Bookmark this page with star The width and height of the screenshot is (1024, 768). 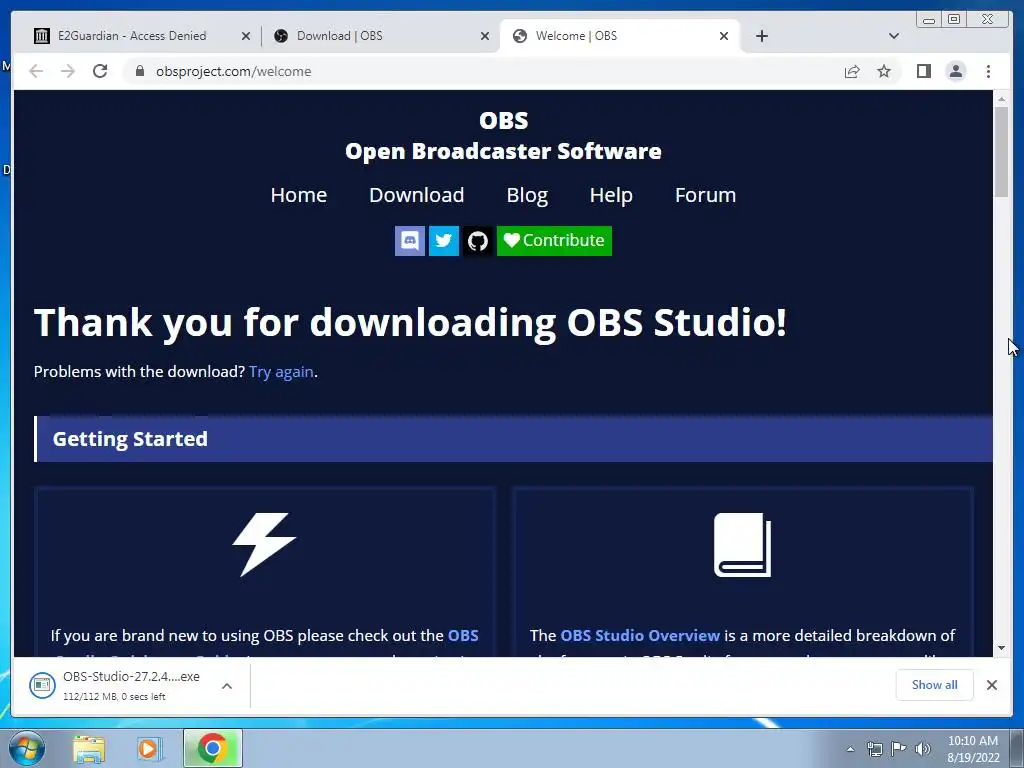(x=884, y=71)
